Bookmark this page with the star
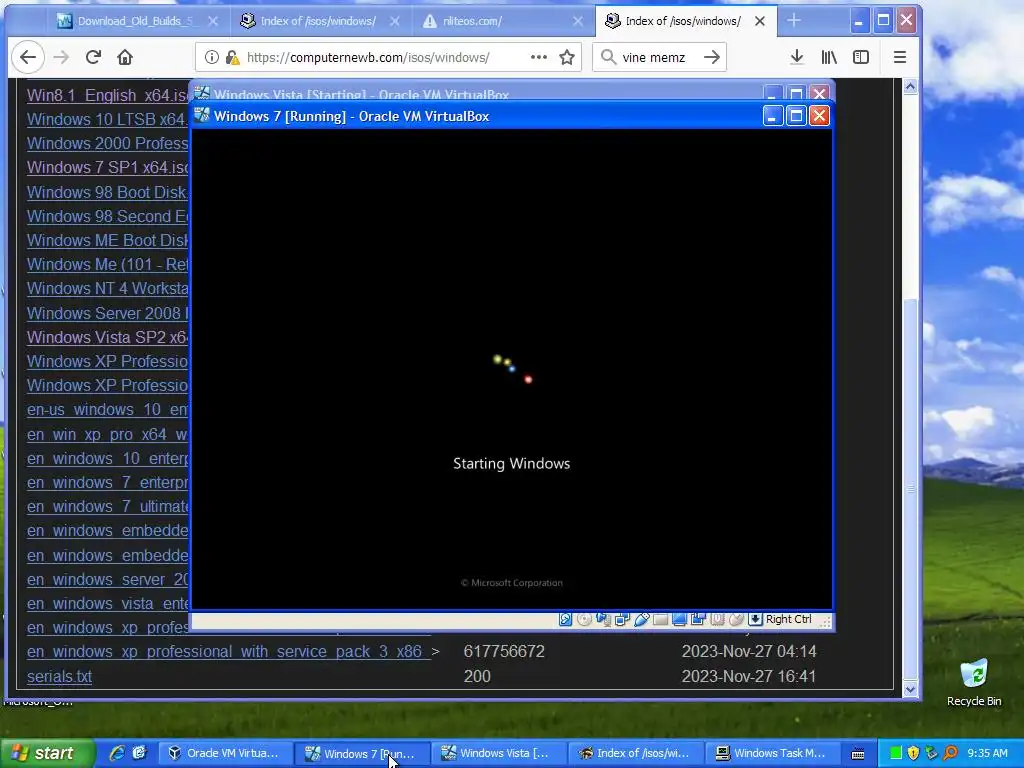 click(567, 57)
